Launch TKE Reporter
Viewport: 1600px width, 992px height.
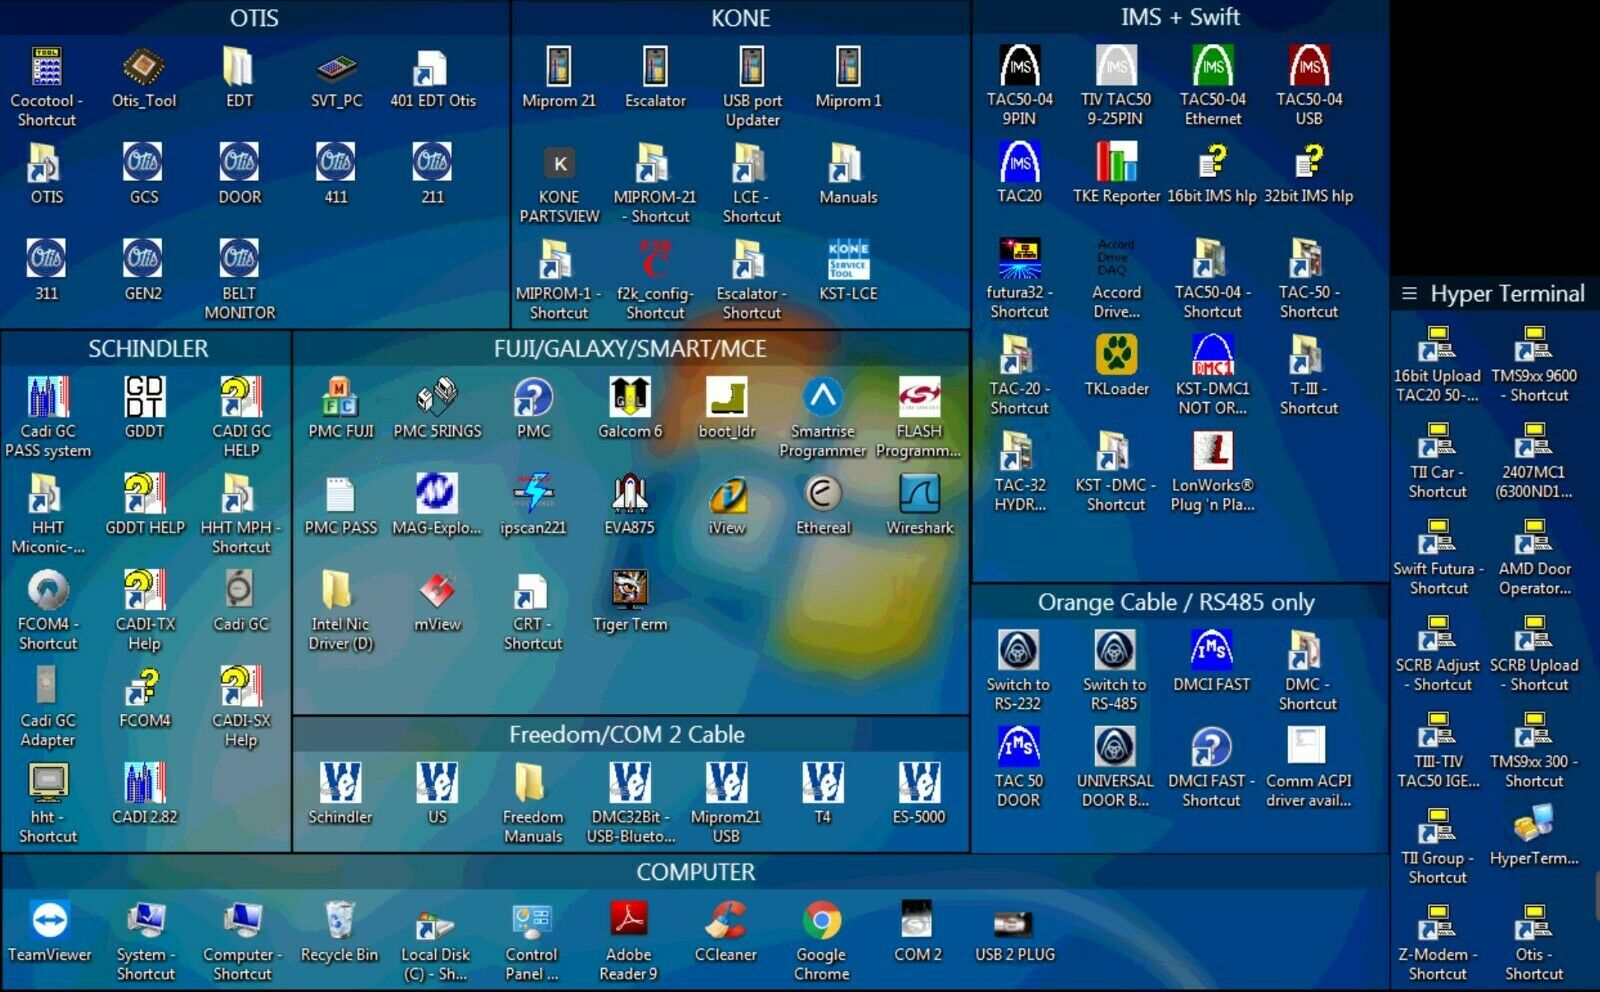tap(1116, 161)
